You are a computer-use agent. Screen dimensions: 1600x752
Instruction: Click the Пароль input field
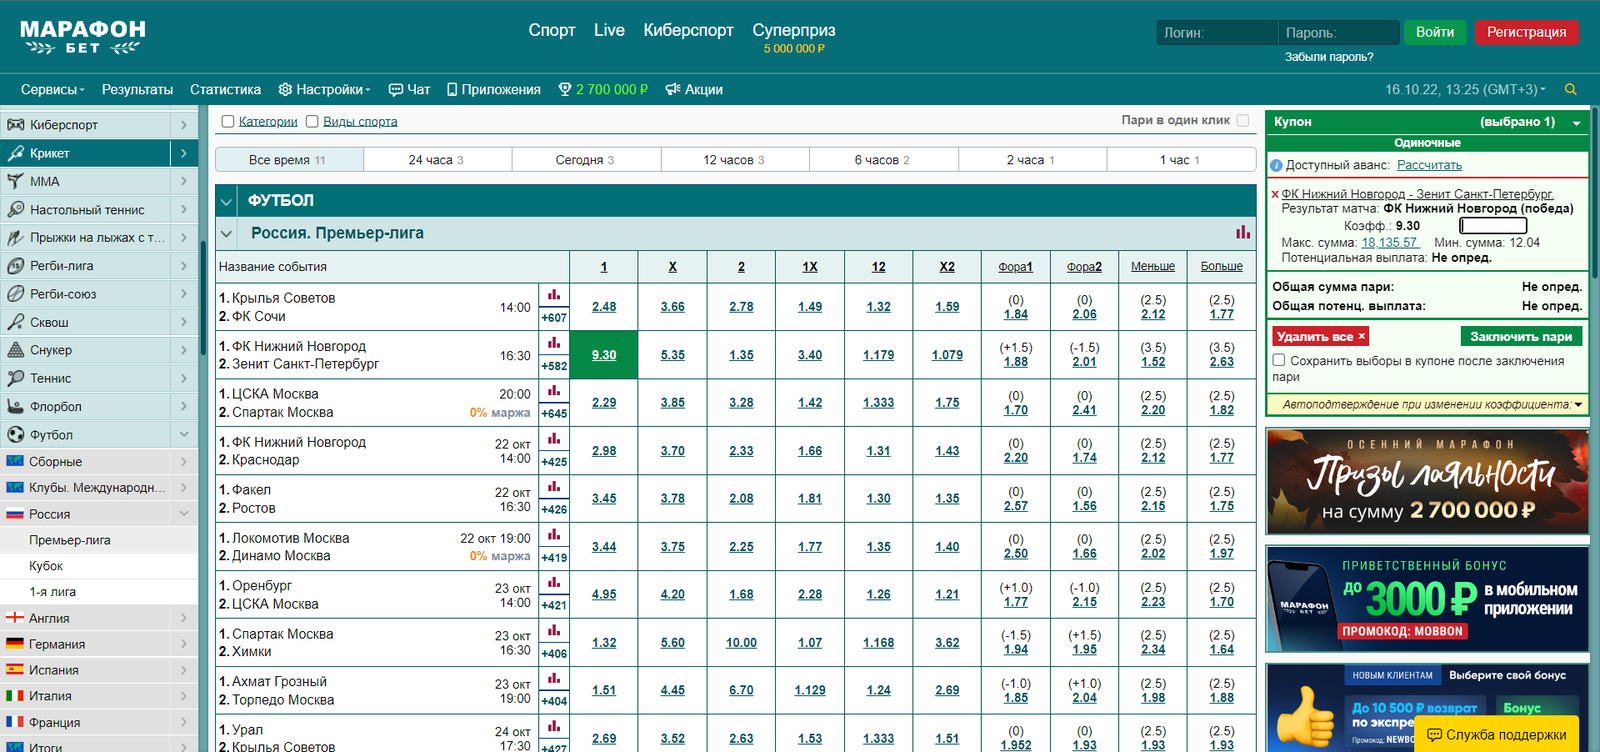pos(1339,33)
